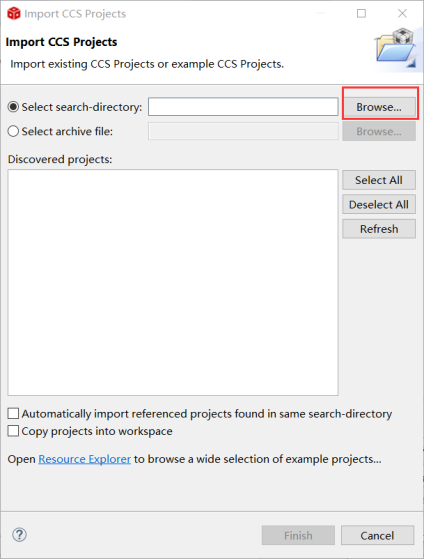Click Refresh to rescan projects

click(x=379, y=229)
